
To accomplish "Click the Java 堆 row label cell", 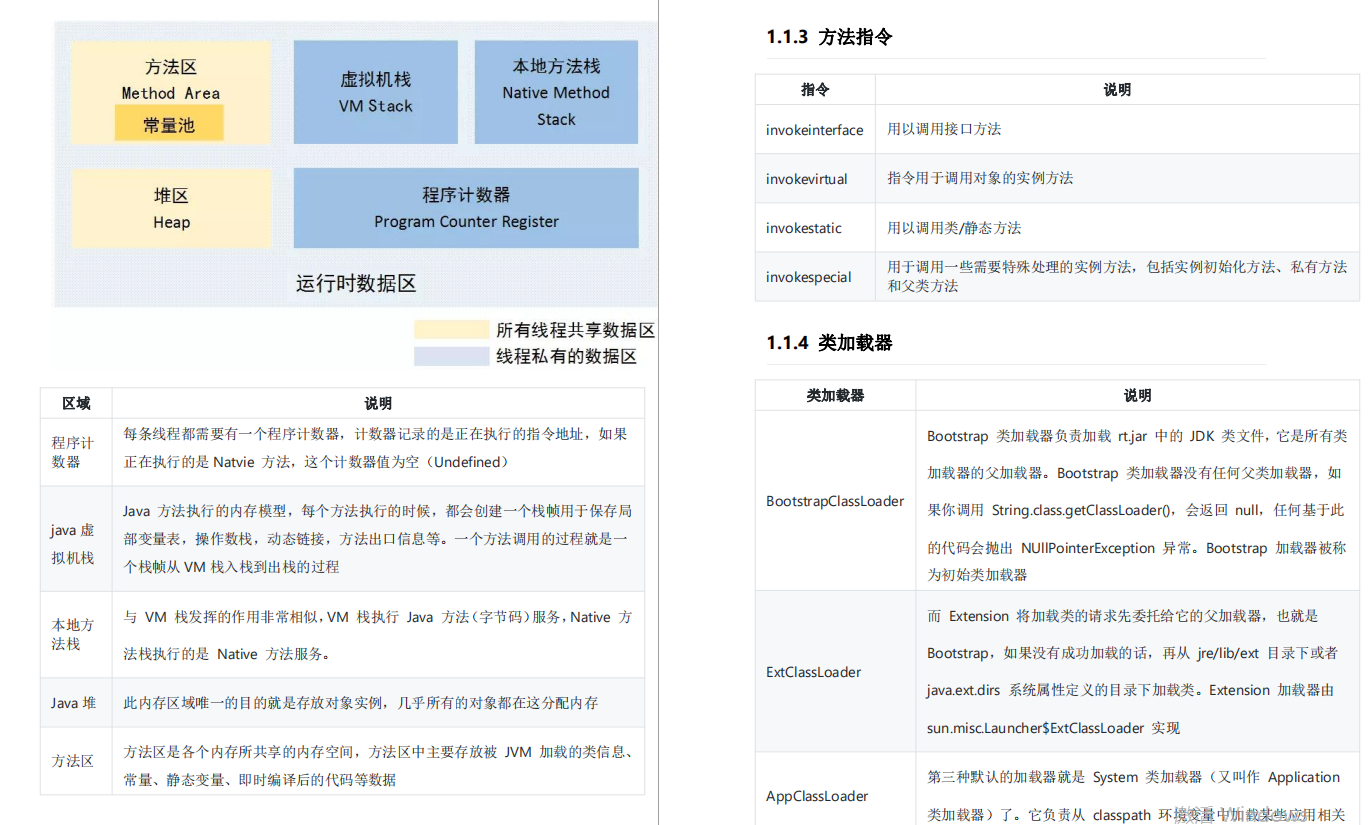I will click(x=76, y=703).
